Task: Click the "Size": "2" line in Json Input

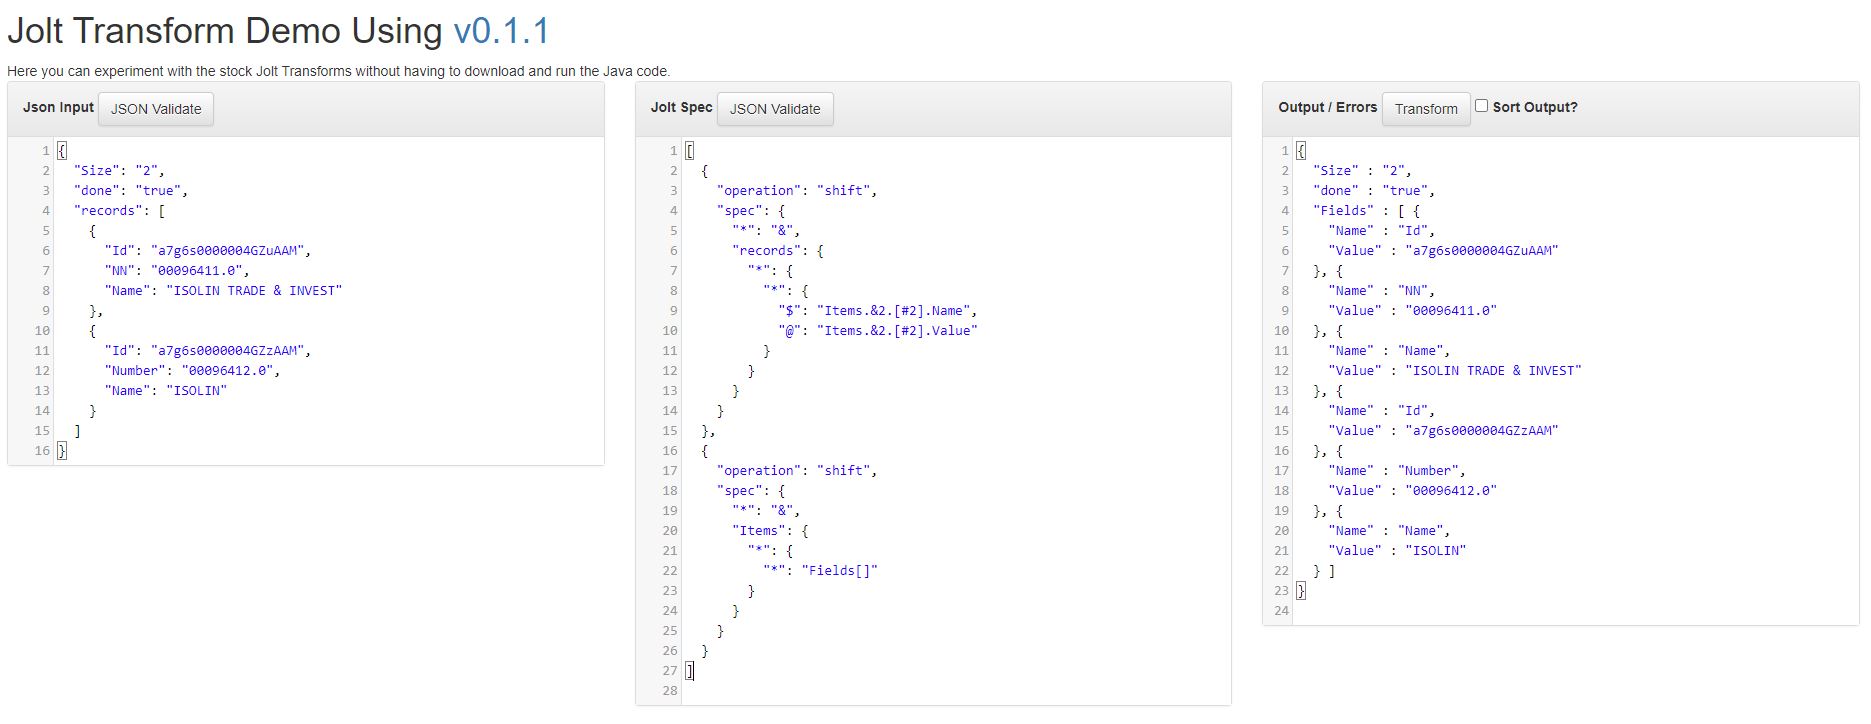Action: pyautogui.click(x=119, y=170)
